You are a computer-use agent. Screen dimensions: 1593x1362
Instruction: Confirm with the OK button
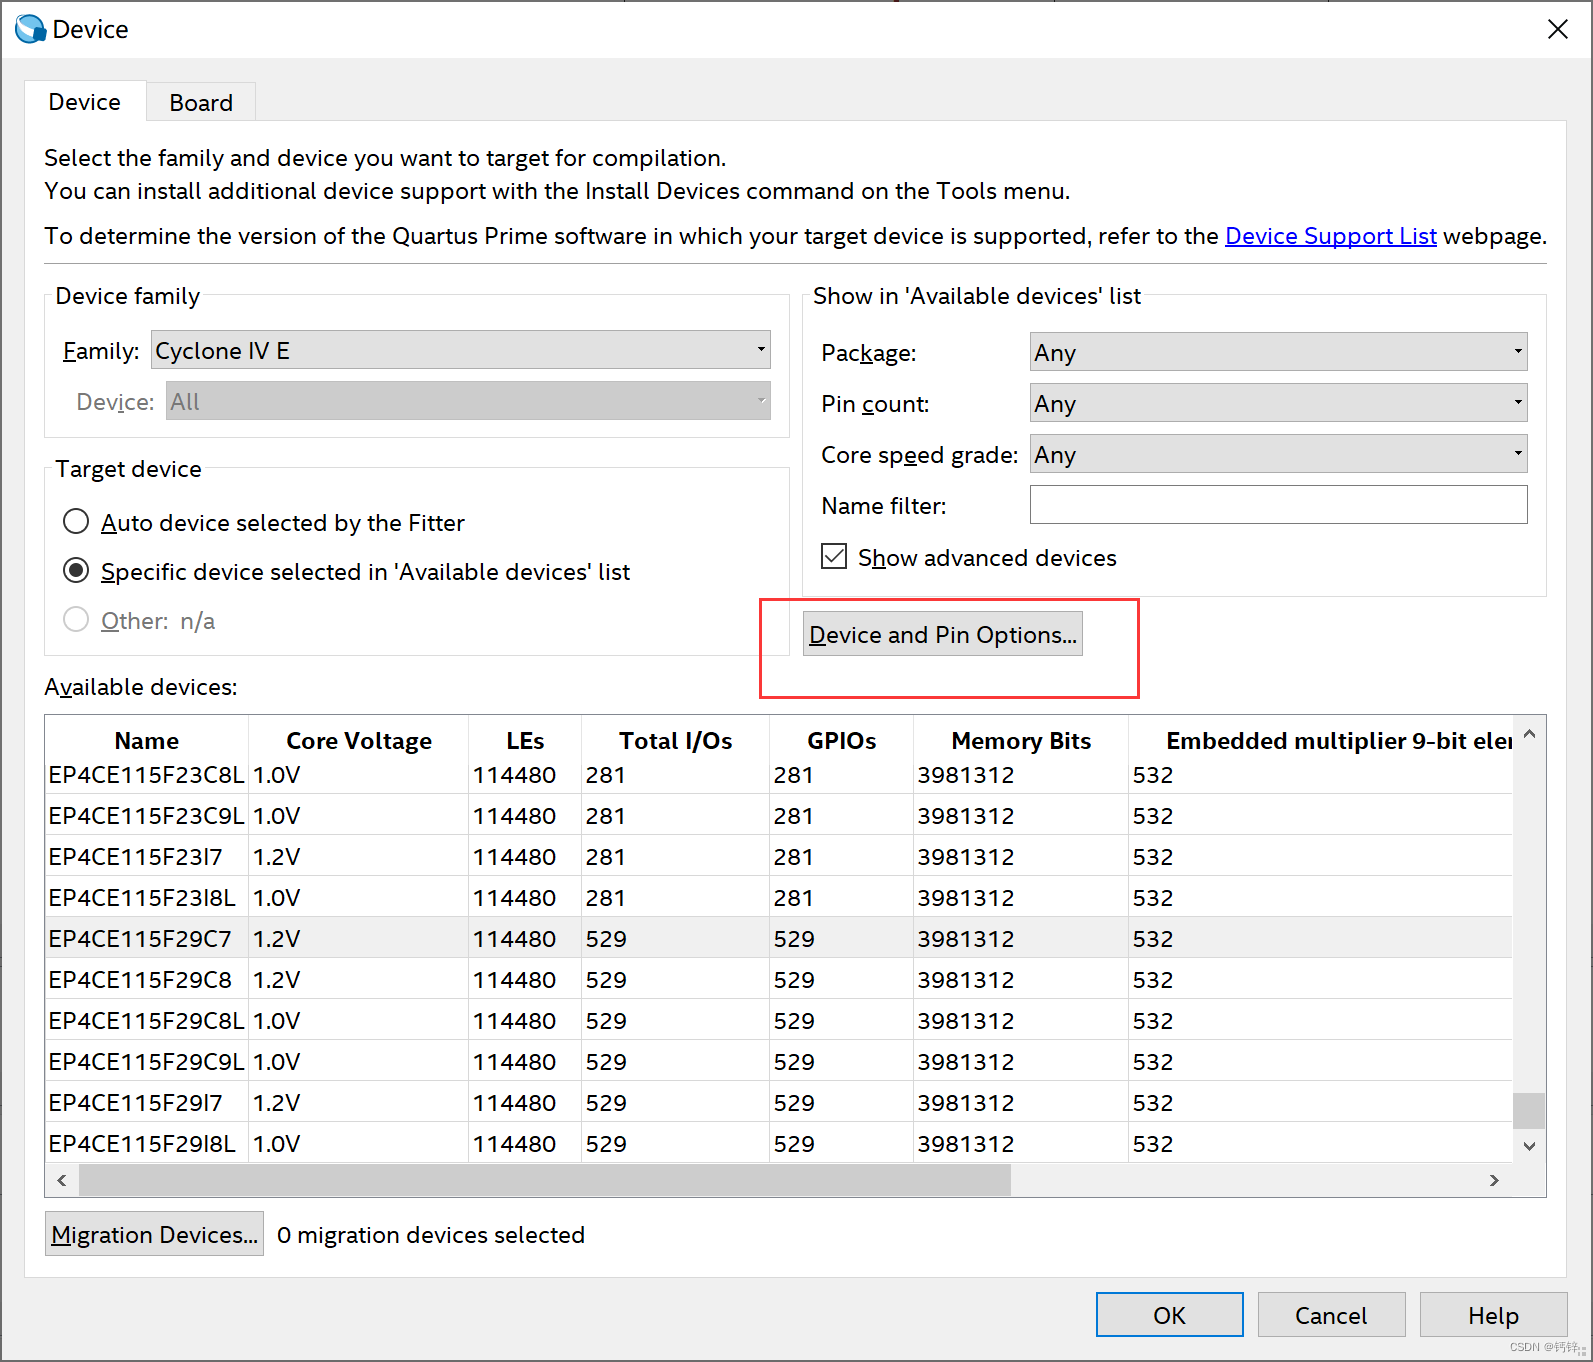(1169, 1315)
